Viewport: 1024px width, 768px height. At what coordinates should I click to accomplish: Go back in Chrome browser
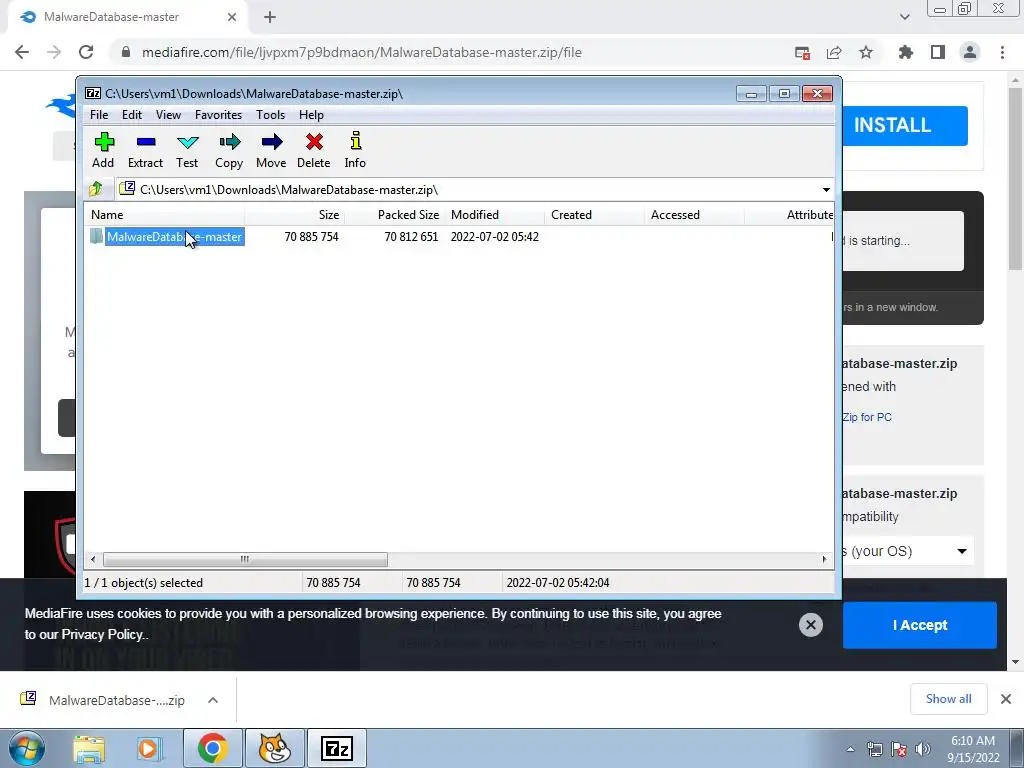[22, 52]
